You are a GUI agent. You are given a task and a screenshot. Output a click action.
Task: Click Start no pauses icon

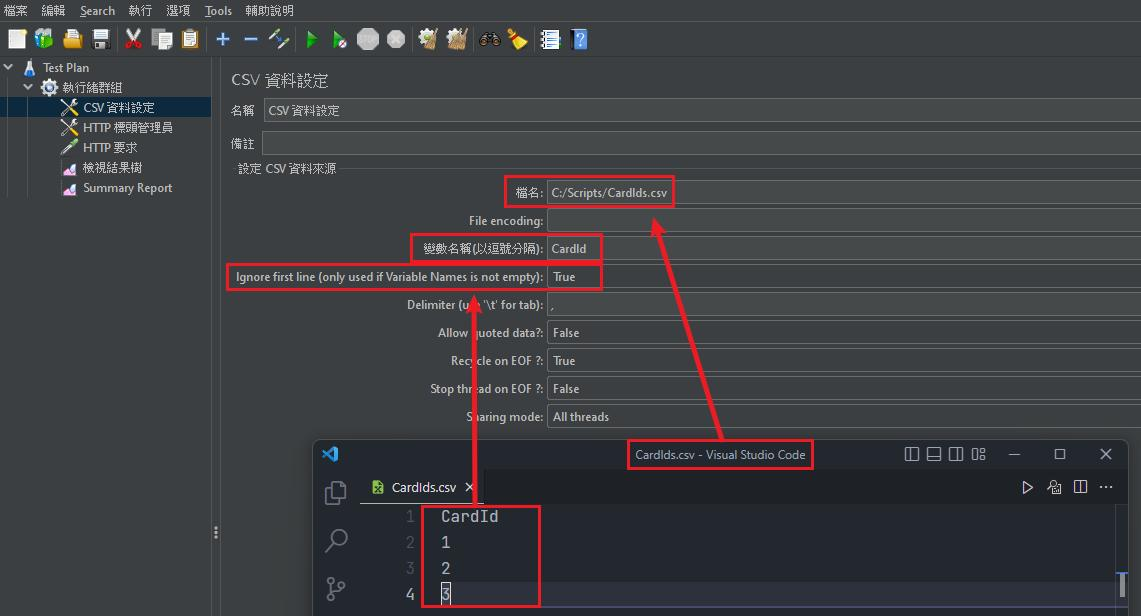pos(339,39)
